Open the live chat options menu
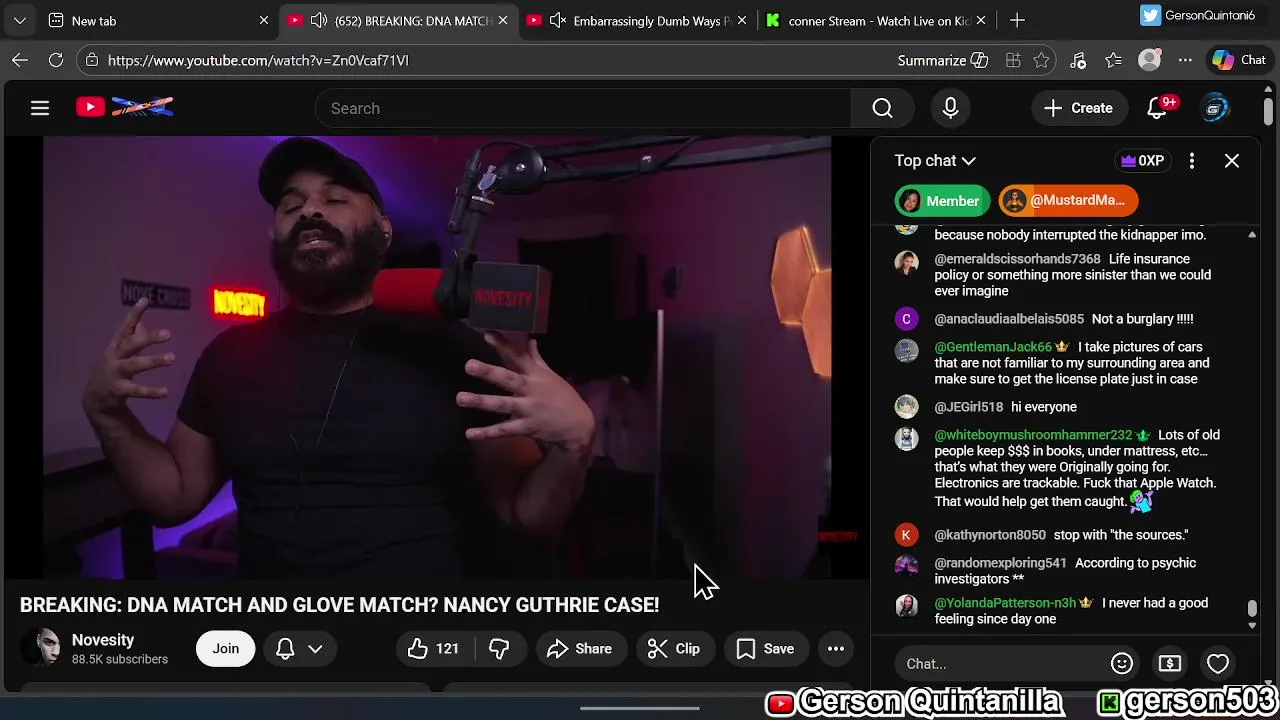 pos(1192,161)
